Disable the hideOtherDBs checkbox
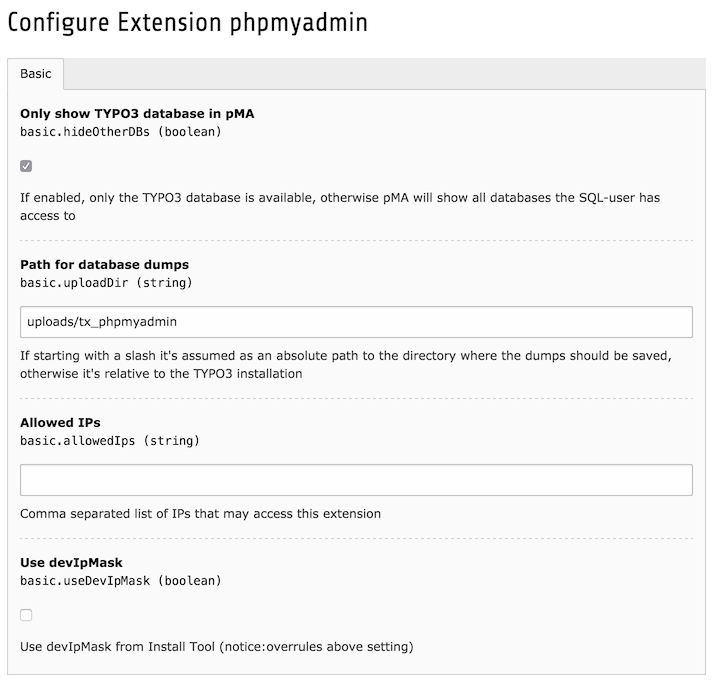The image size is (715, 685). [x=26, y=165]
